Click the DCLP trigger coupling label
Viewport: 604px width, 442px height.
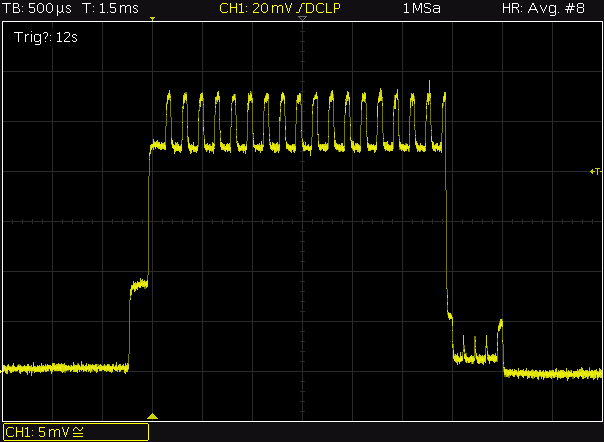(x=323, y=8)
